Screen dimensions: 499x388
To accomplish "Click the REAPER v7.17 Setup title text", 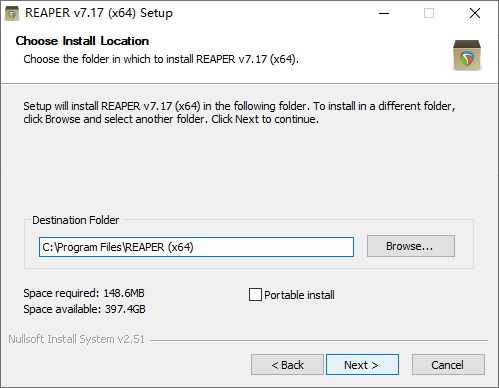I will 99,13.
